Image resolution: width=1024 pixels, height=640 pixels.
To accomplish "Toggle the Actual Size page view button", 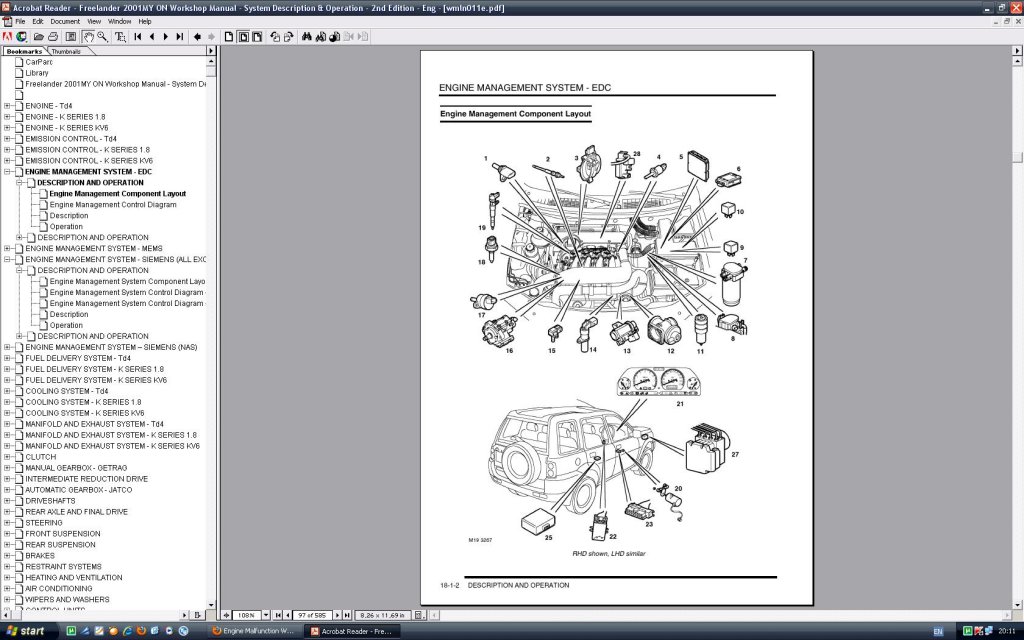I will pyautogui.click(x=229, y=37).
